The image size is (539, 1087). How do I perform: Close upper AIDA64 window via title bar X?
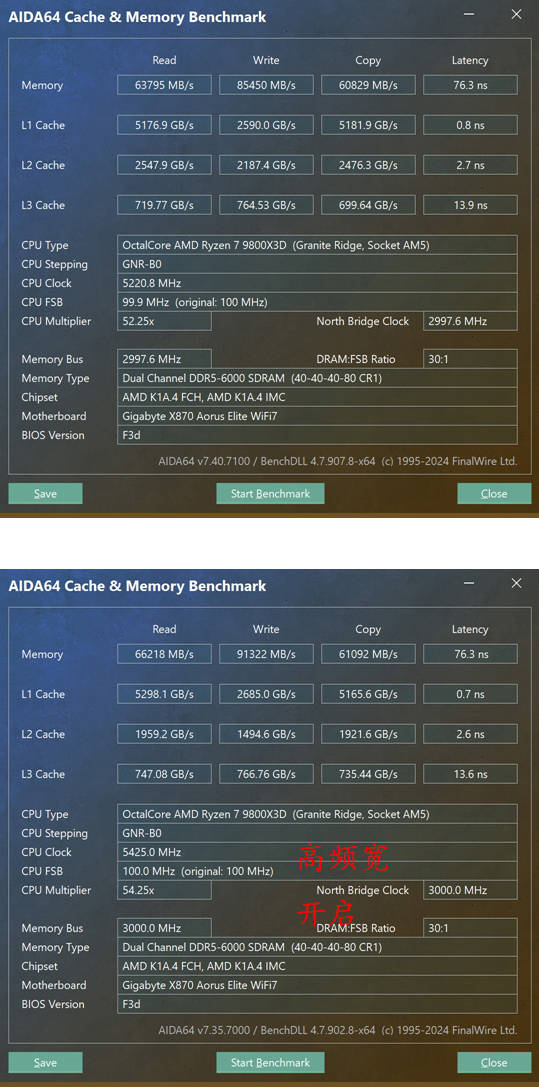pyautogui.click(x=516, y=15)
